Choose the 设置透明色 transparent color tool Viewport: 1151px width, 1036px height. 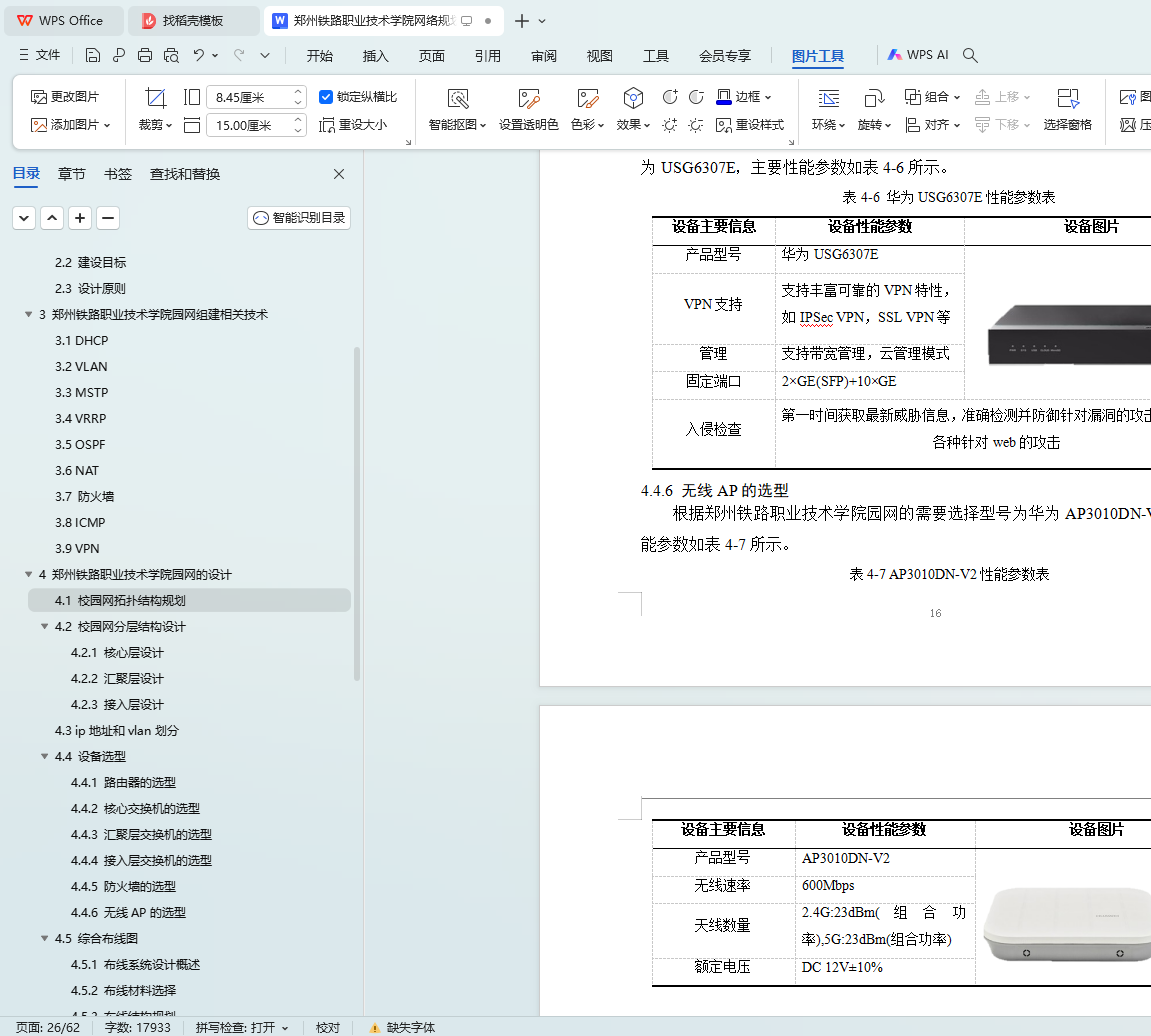pyautogui.click(x=529, y=109)
